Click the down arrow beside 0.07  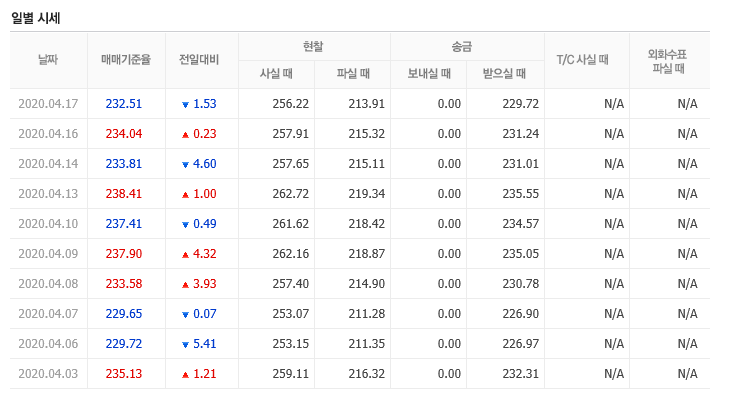click(185, 315)
